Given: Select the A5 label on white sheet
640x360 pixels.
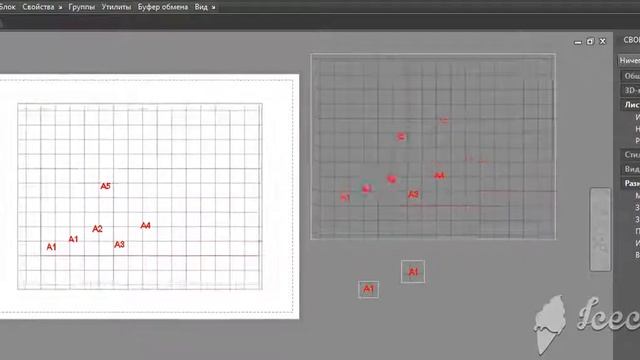Looking at the screenshot, I should (105, 186).
